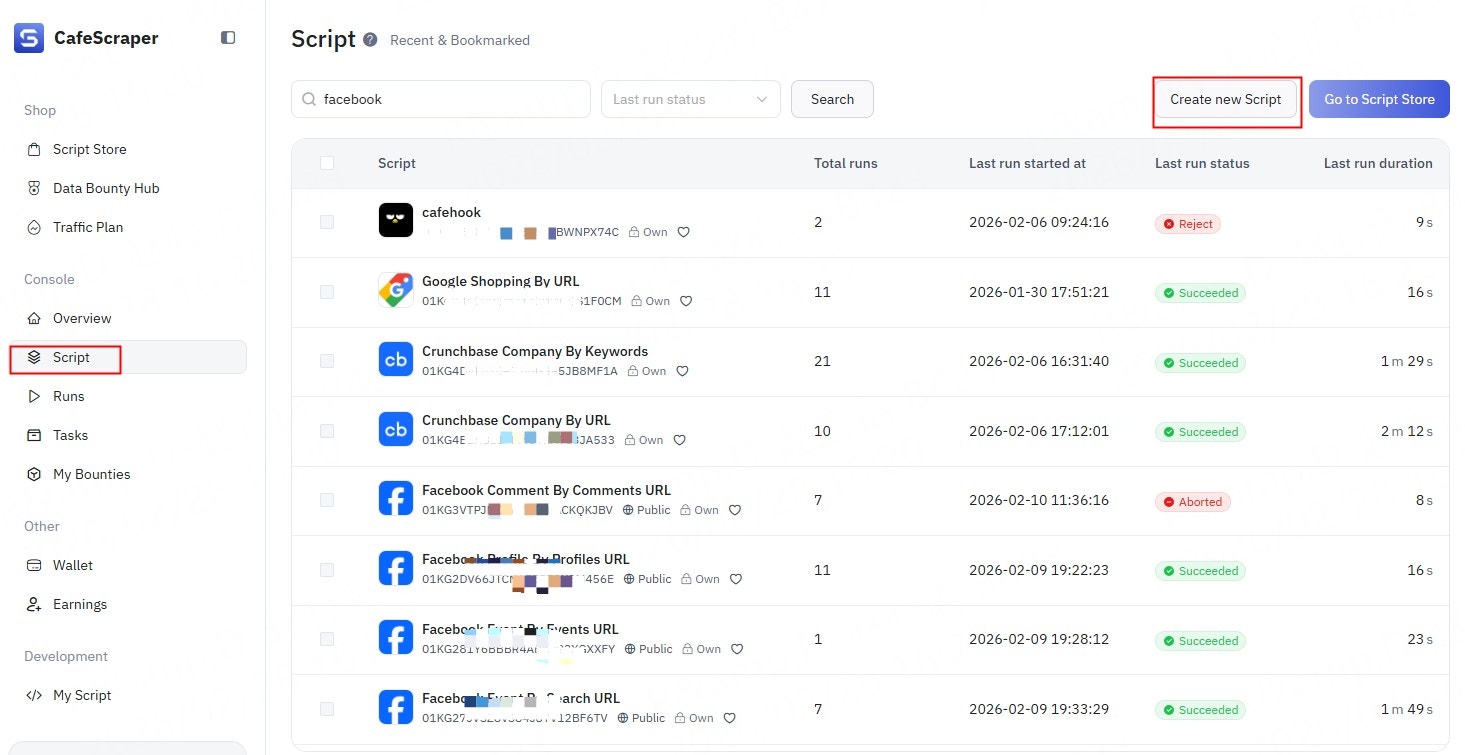Toggle the select-all checkbox in the table header
This screenshot has width=1465, height=755.
pyautogui.click(x=327, y=163)
